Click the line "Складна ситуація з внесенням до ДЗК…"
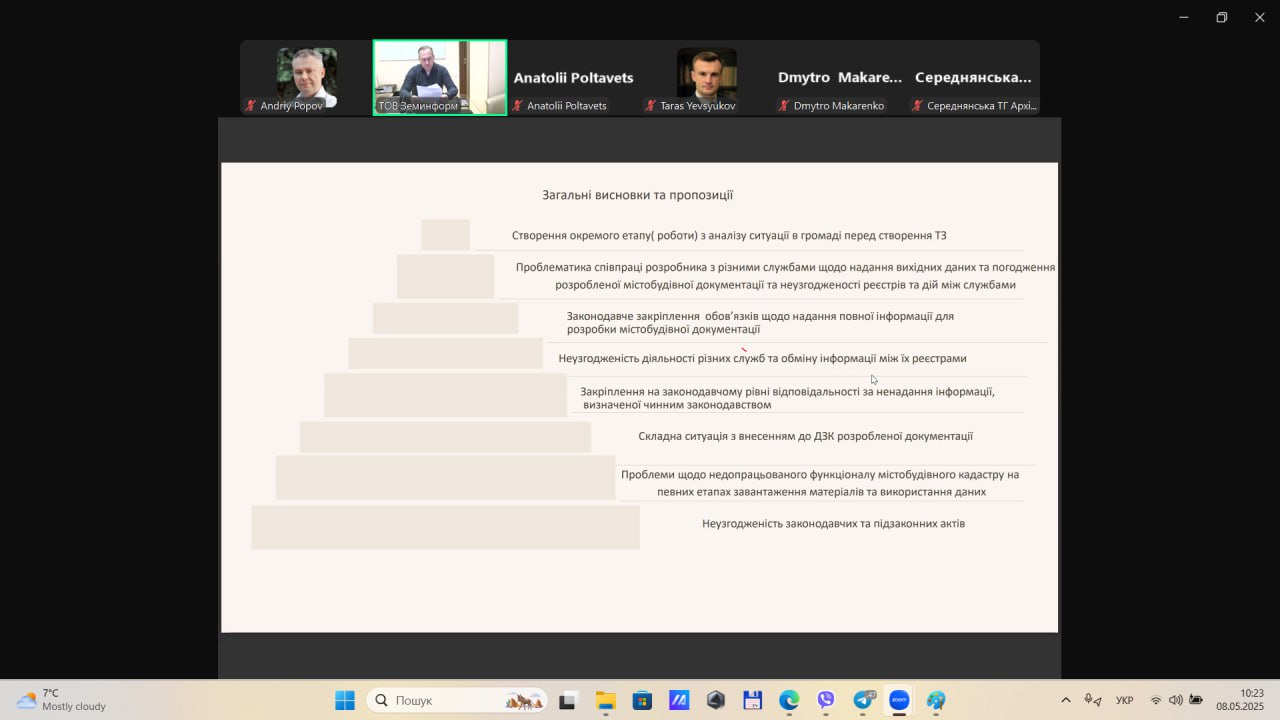This screenshot has width=1280, height=720. pos(805,436)
